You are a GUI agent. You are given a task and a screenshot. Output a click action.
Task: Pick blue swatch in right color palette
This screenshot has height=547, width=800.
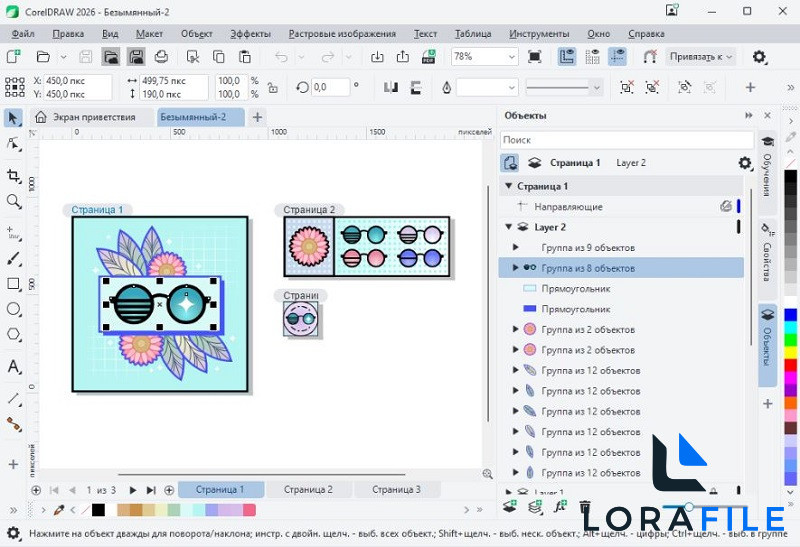coord(790,315)
